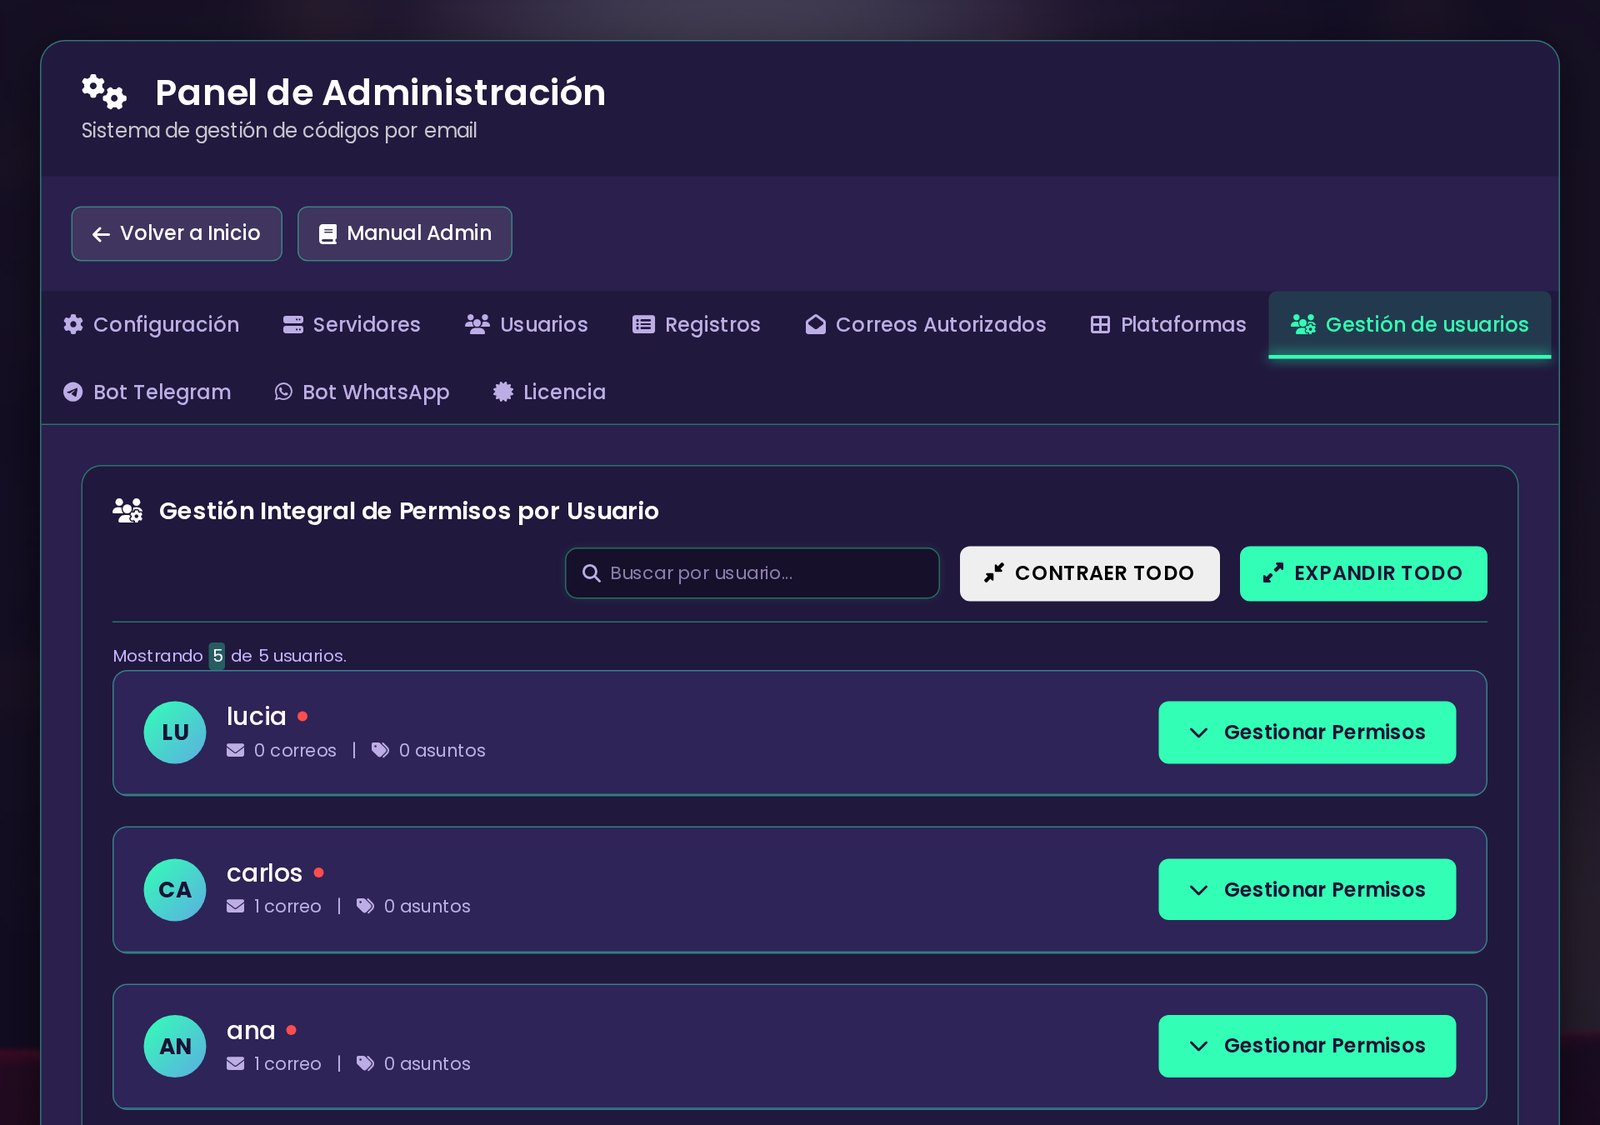1600x1125 pixels.
Task: Focus the Buscar por usuario search field
Action: tap(752, 573)
